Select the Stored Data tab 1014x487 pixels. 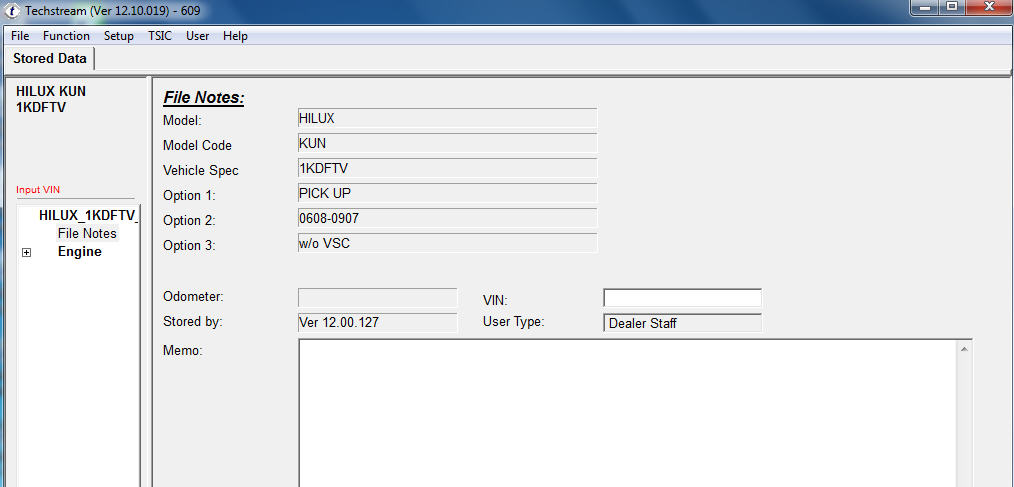coord(50,58)
